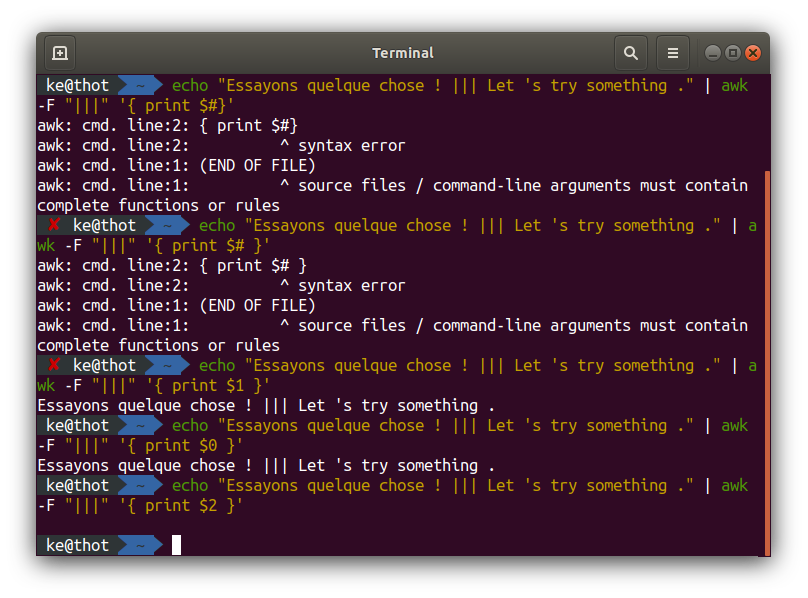Screen dimensions: 808x598
Task: Close the Terminal window
Action: click(x=753, y=53)
